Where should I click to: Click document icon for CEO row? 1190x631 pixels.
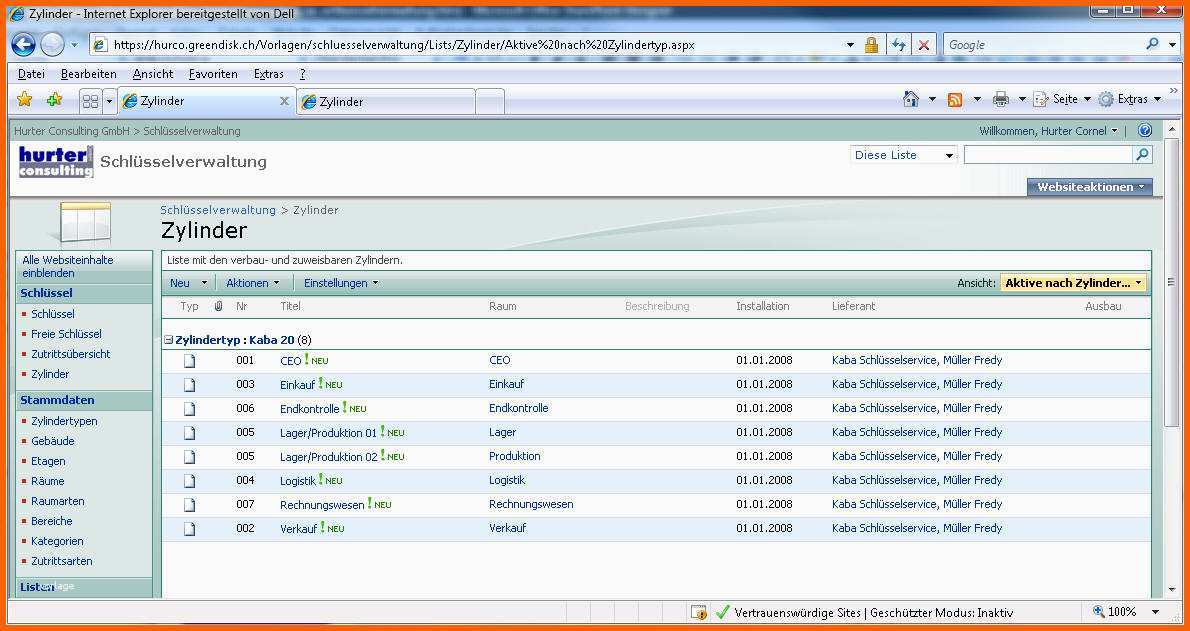click(189, 361)
